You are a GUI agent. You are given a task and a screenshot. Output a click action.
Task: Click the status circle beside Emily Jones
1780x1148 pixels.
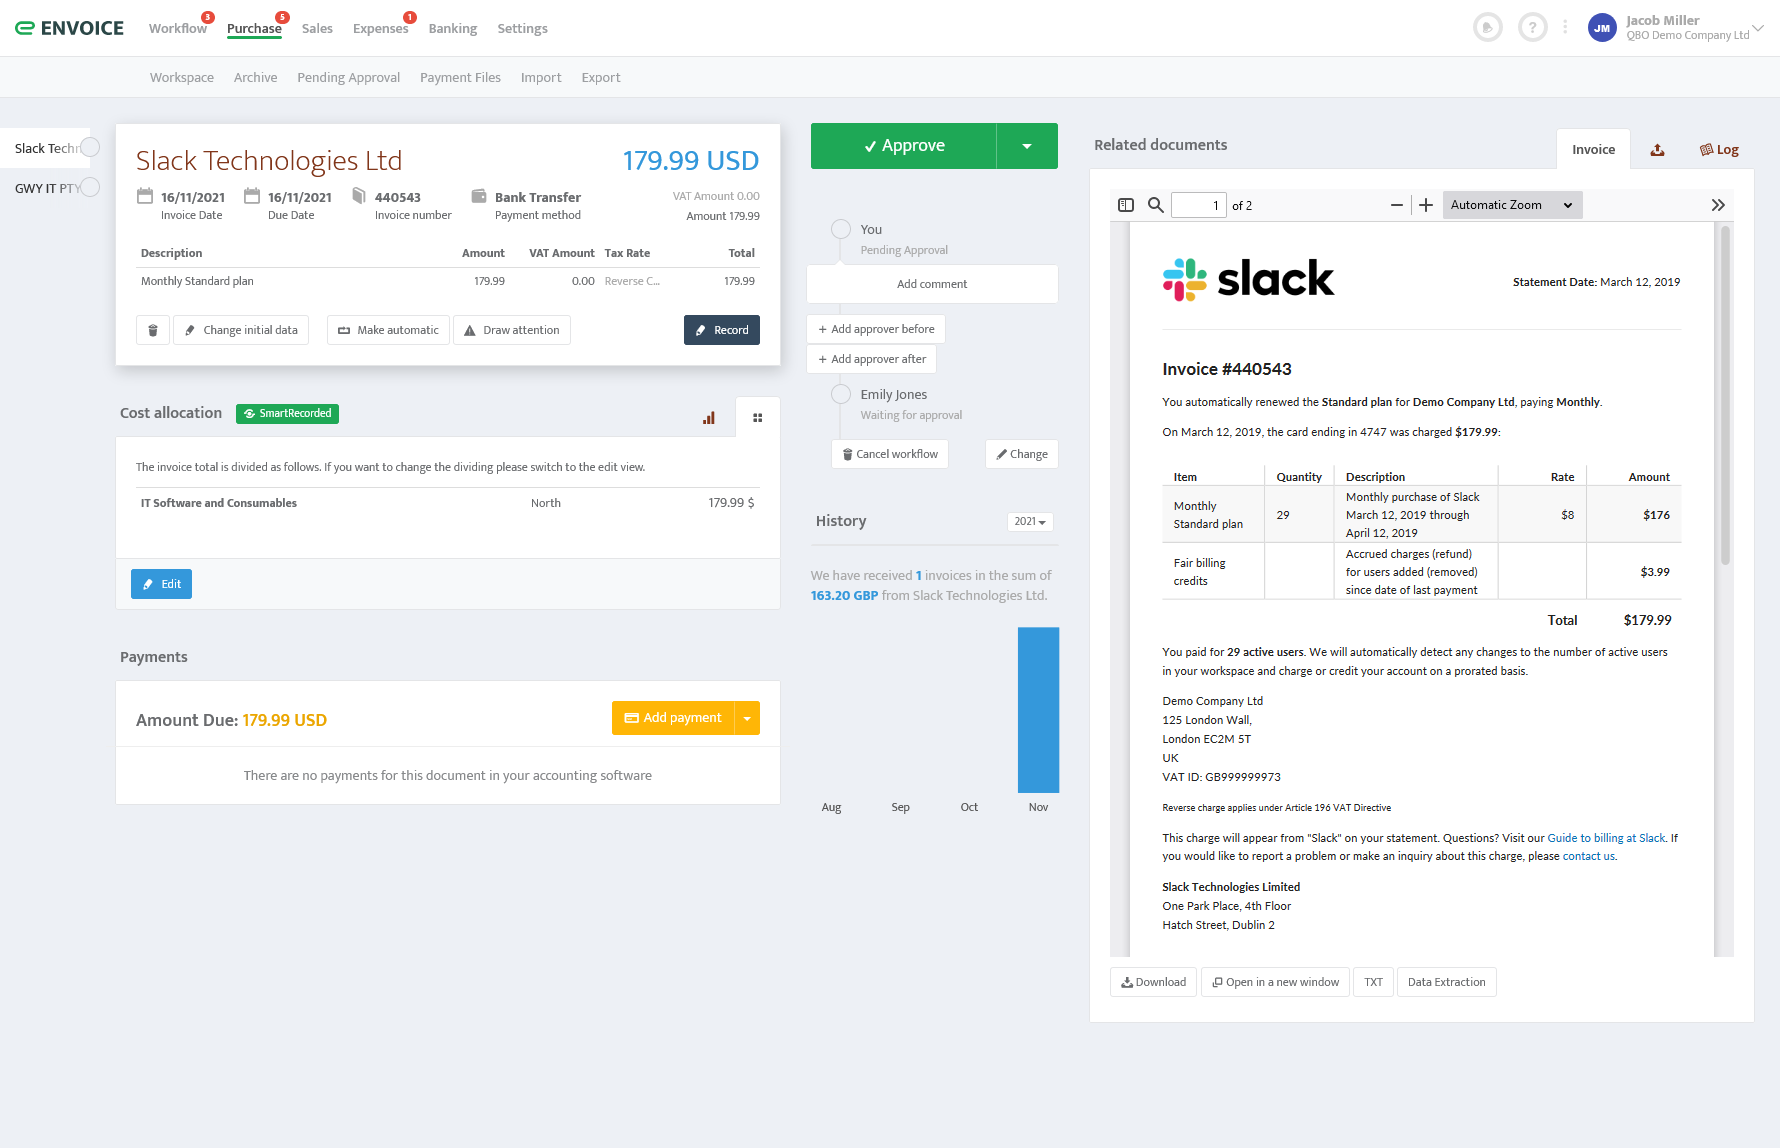841,394
